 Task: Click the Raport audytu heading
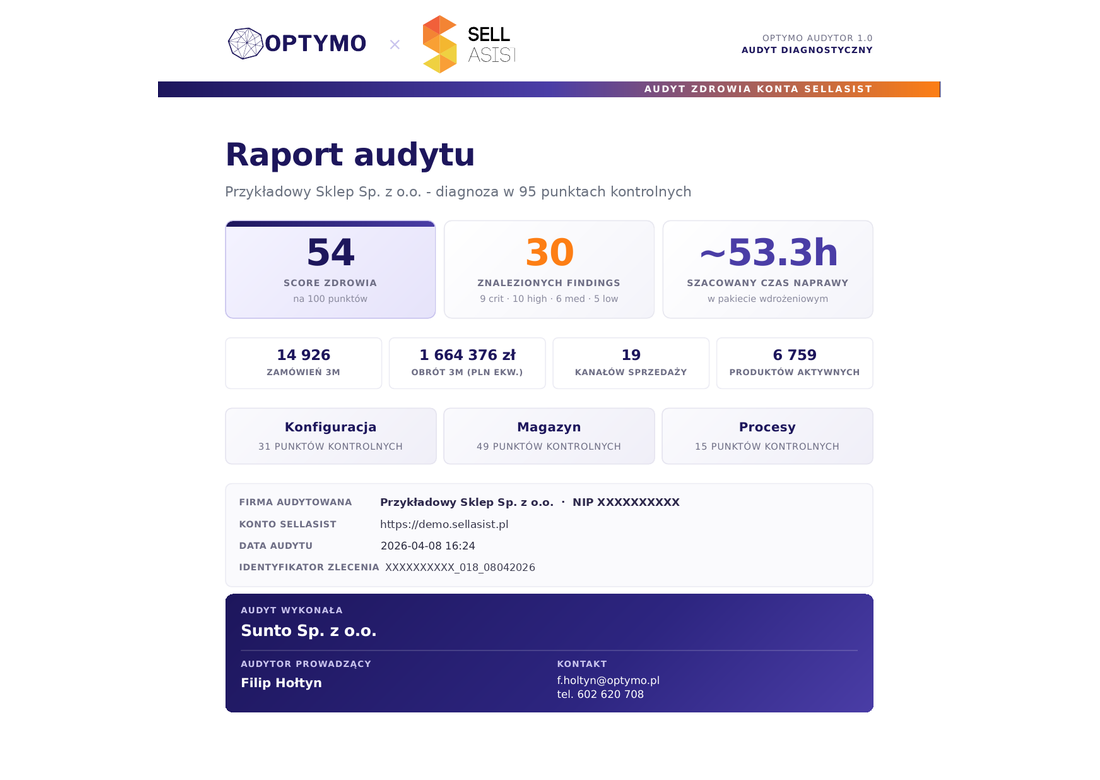(x=350, y=155)
